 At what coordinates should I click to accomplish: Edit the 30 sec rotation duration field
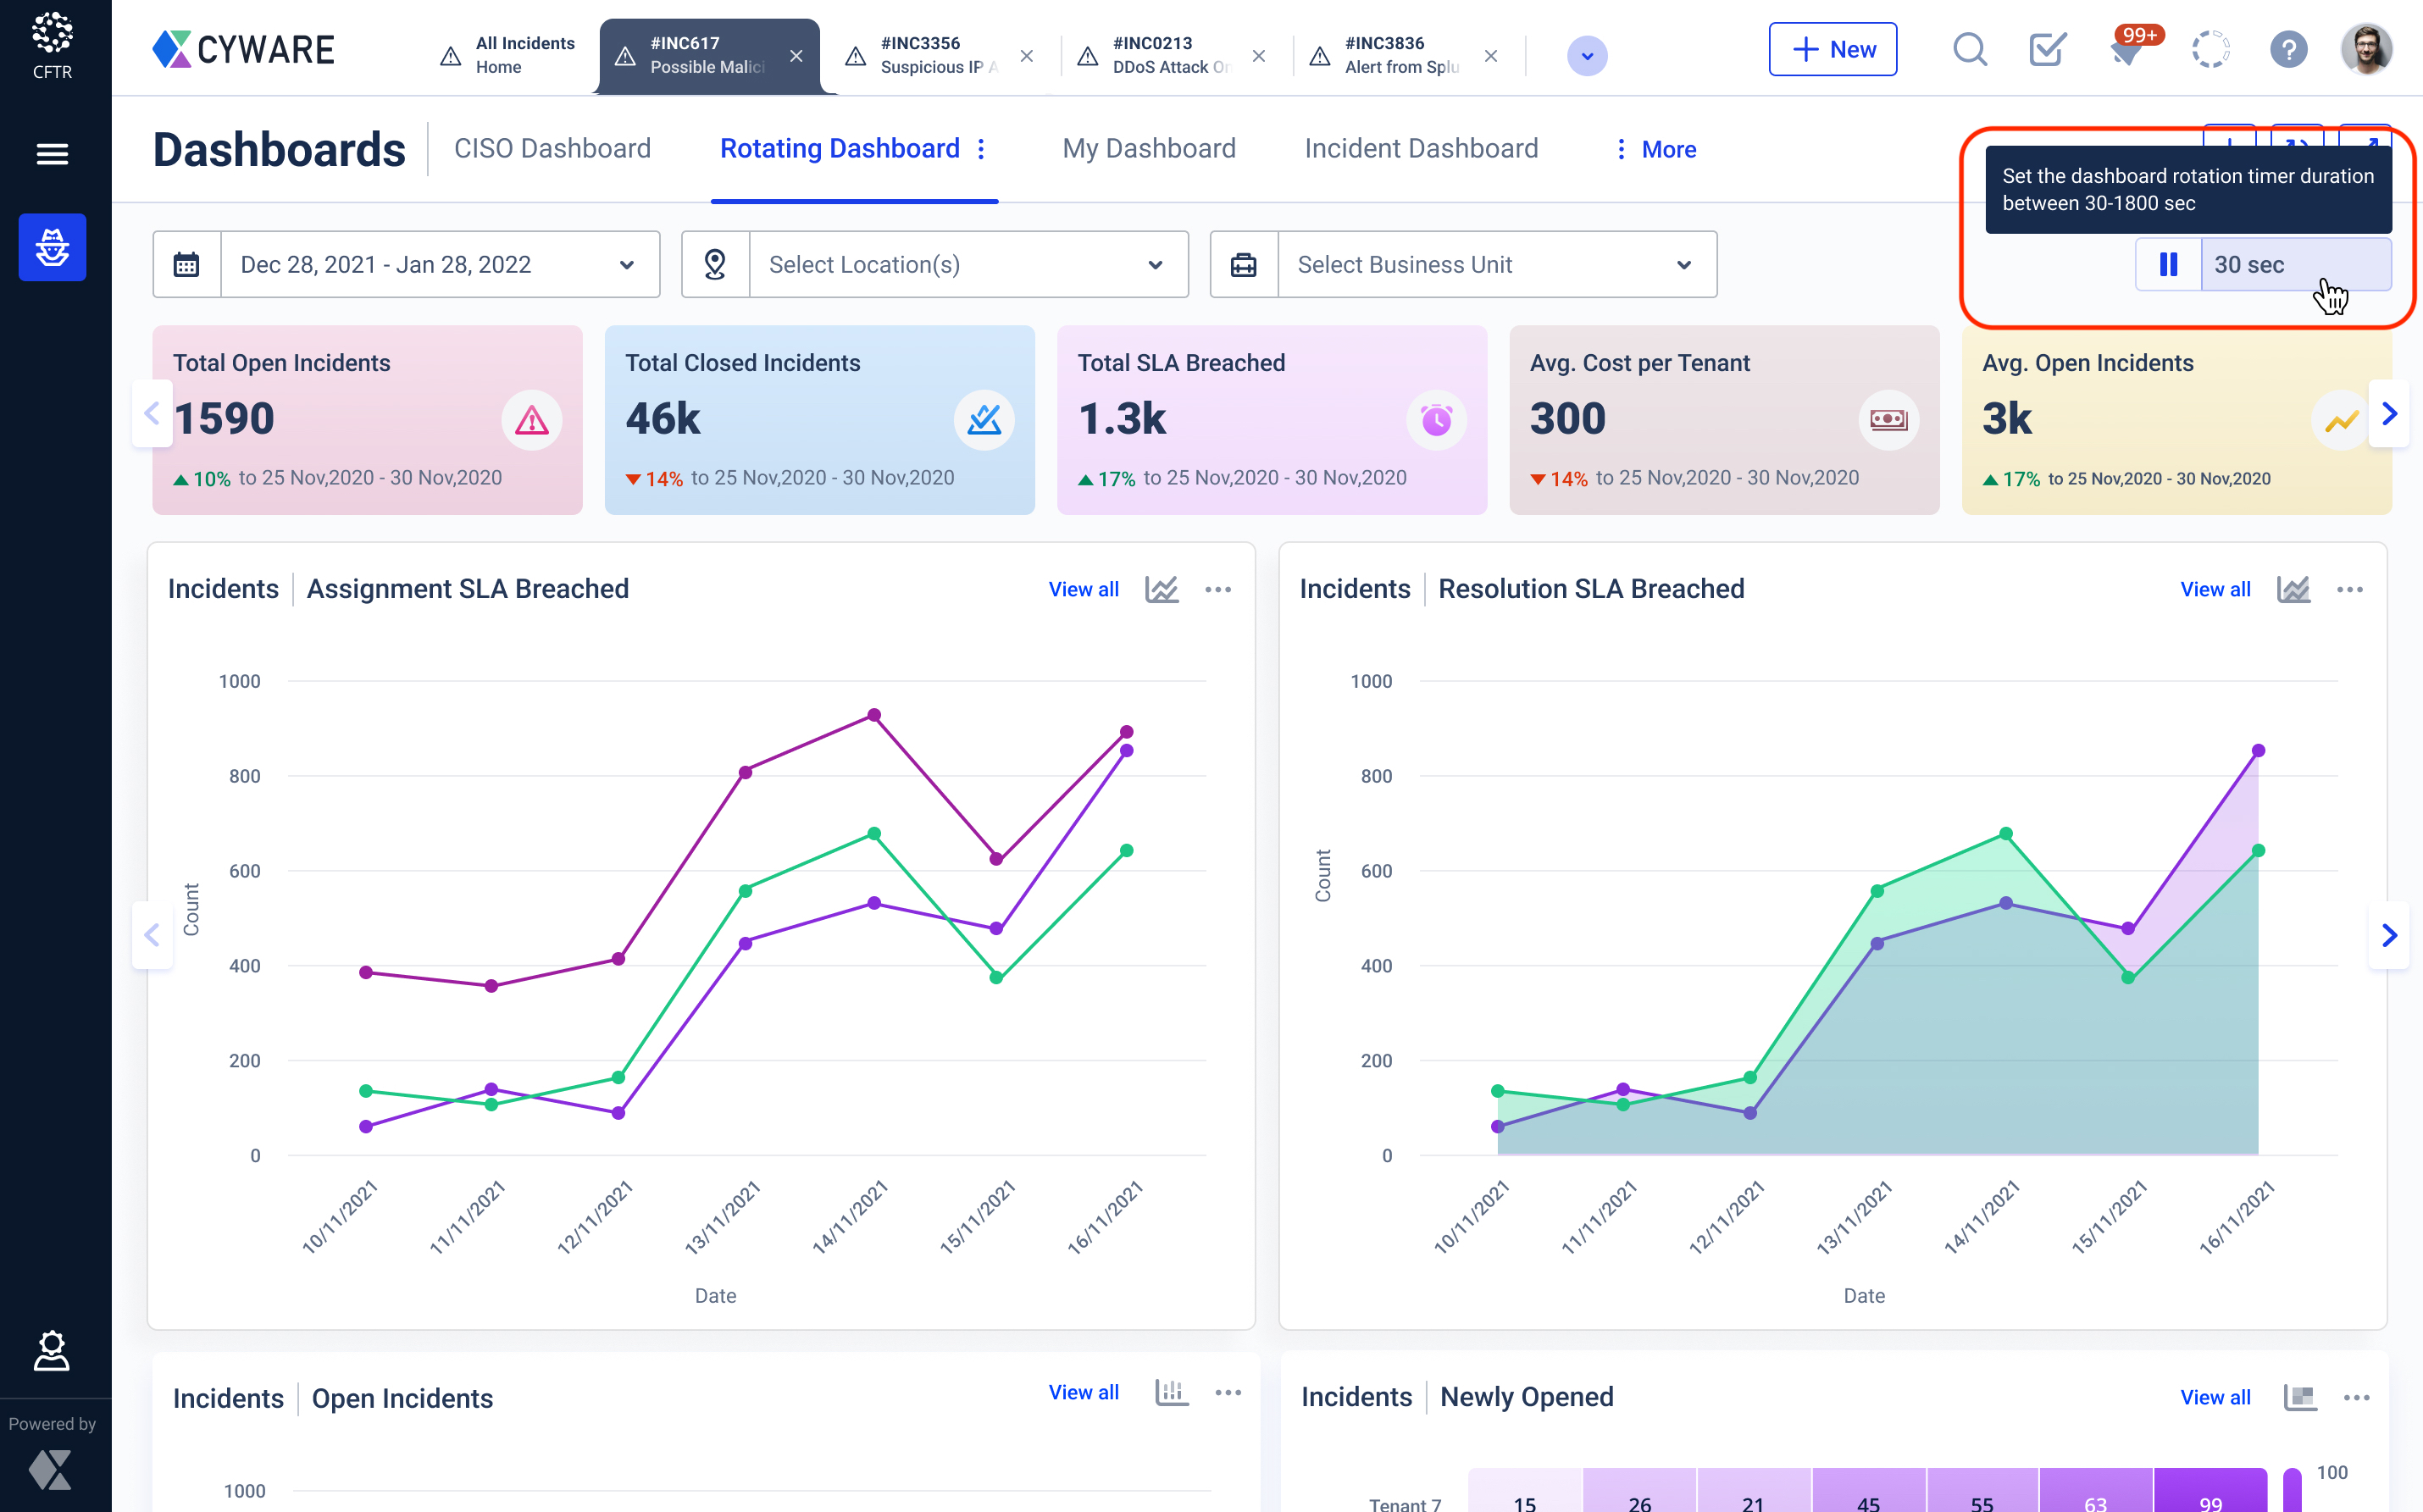click(2295, 265)
